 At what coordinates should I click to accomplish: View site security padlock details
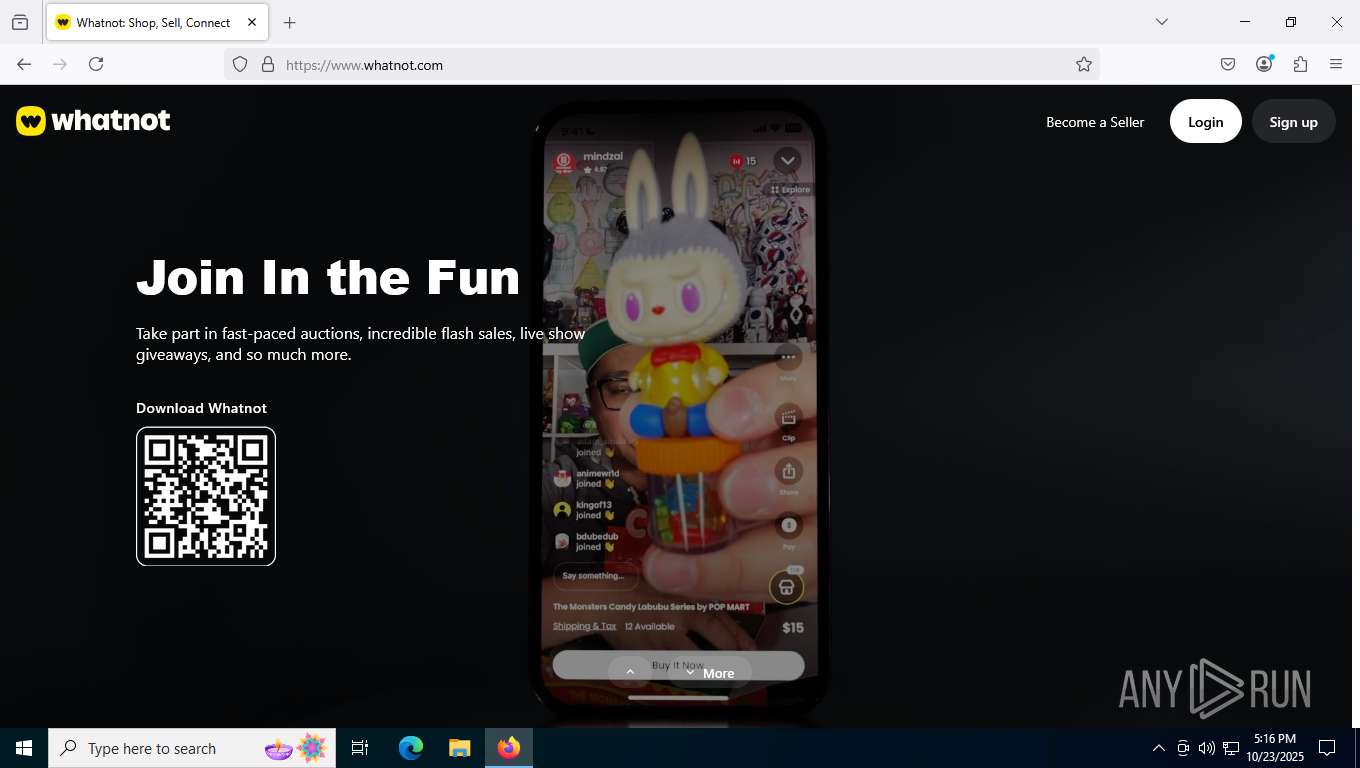267,64
